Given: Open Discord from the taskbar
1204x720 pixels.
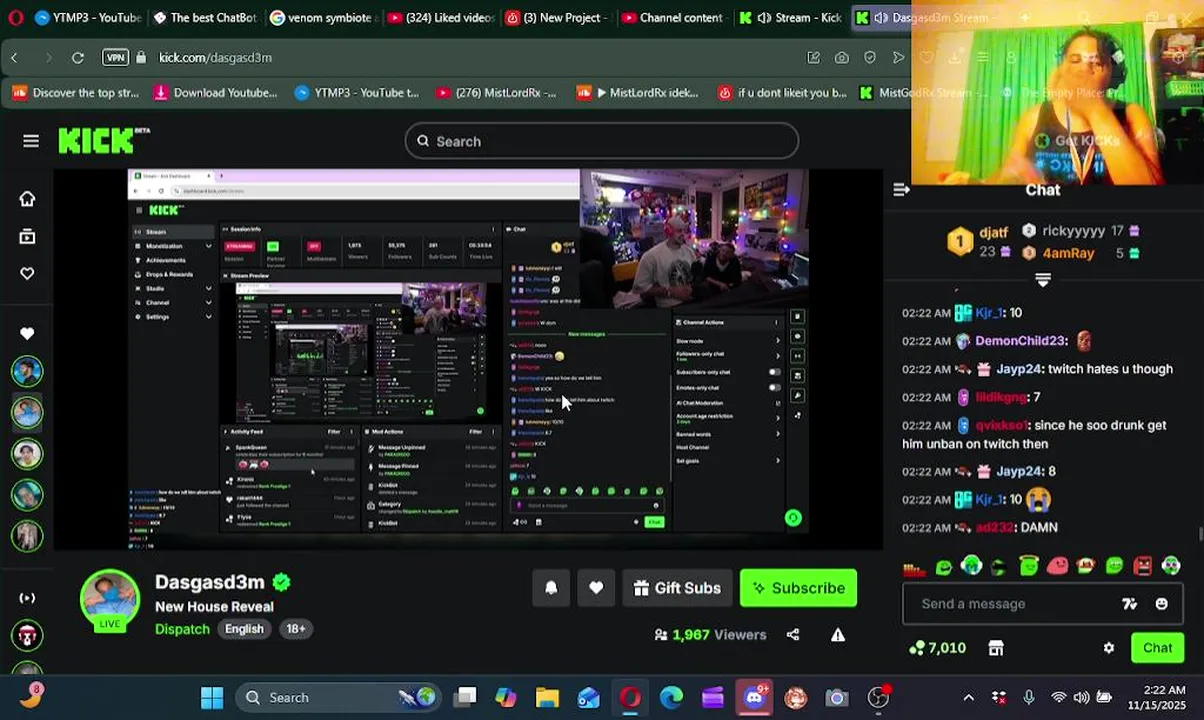Looking at the screenshot, I should pyautogui.click(x=754, y=698).
